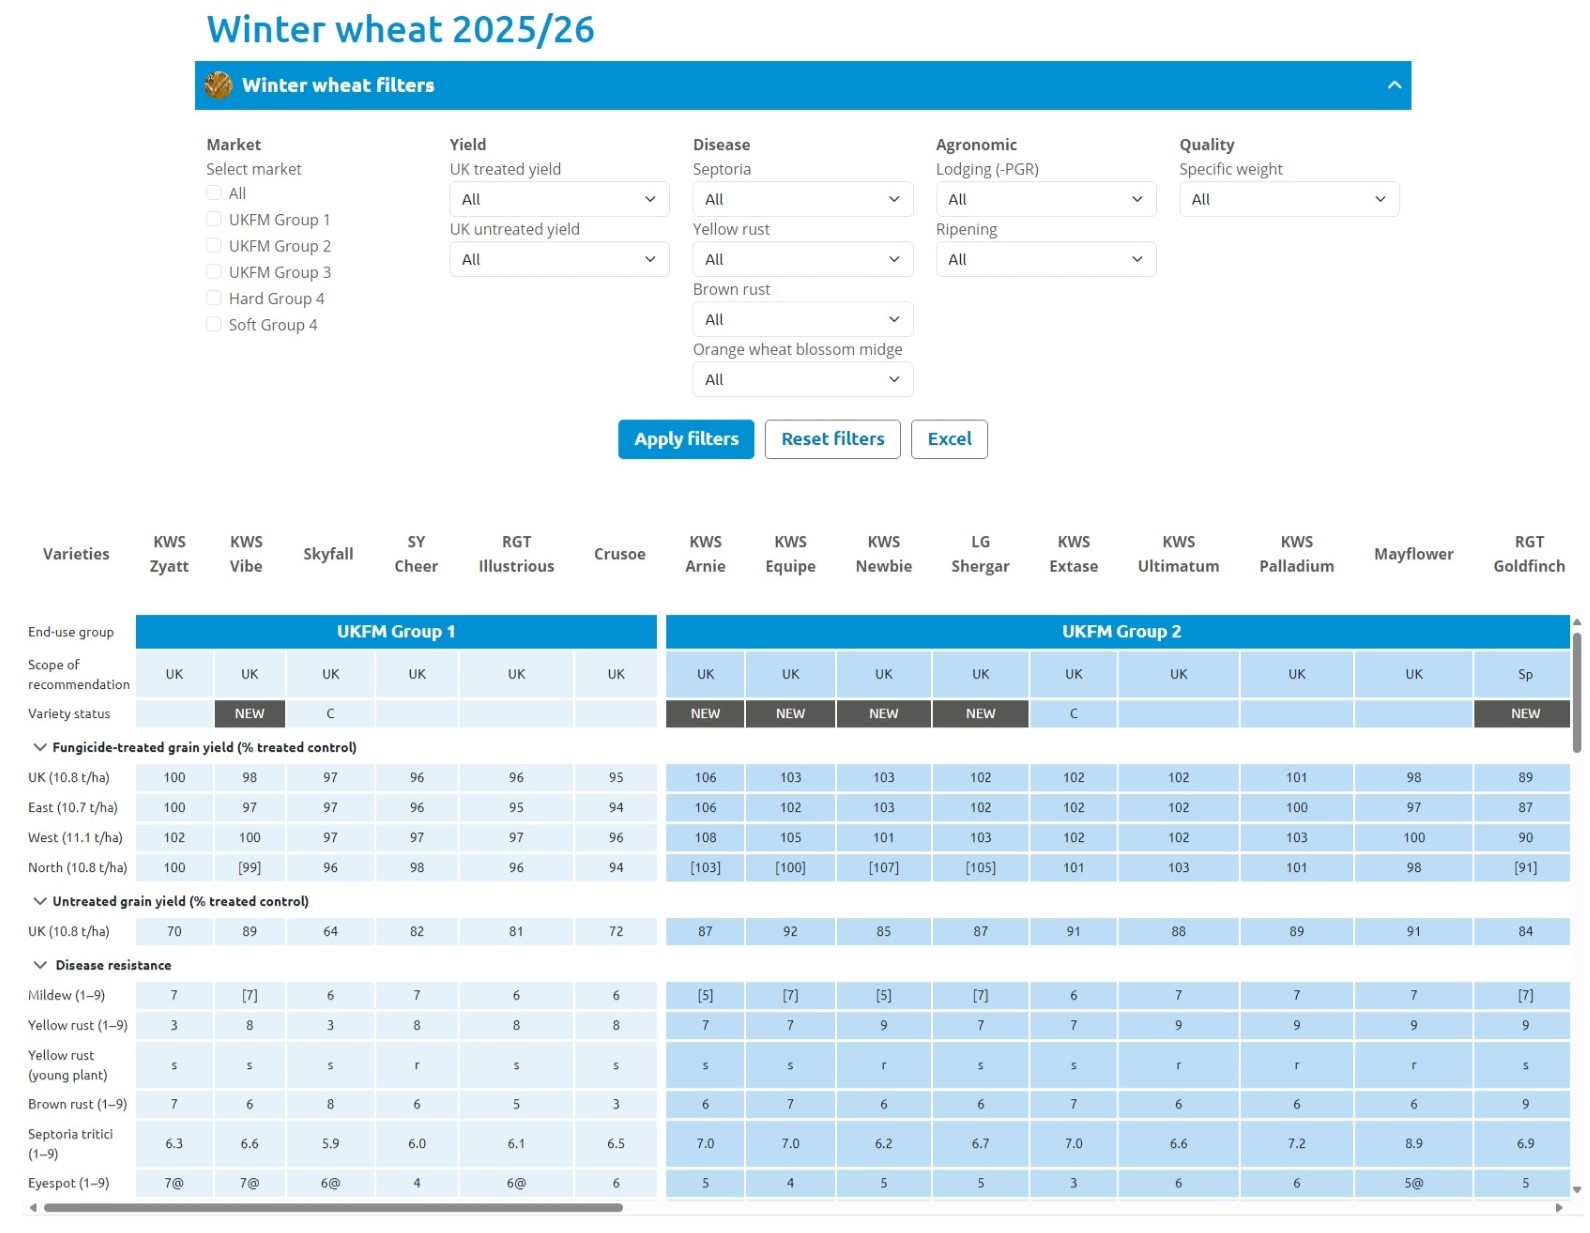
Task: Select the KWS Arnie variety header
Action: point(705,554)
